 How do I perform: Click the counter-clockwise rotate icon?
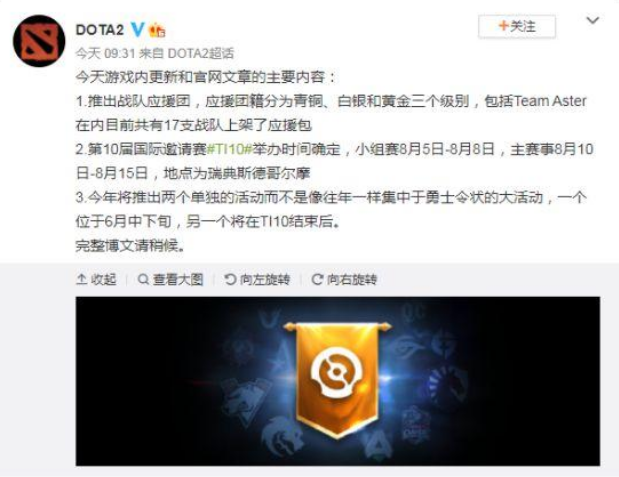(230, 280)
